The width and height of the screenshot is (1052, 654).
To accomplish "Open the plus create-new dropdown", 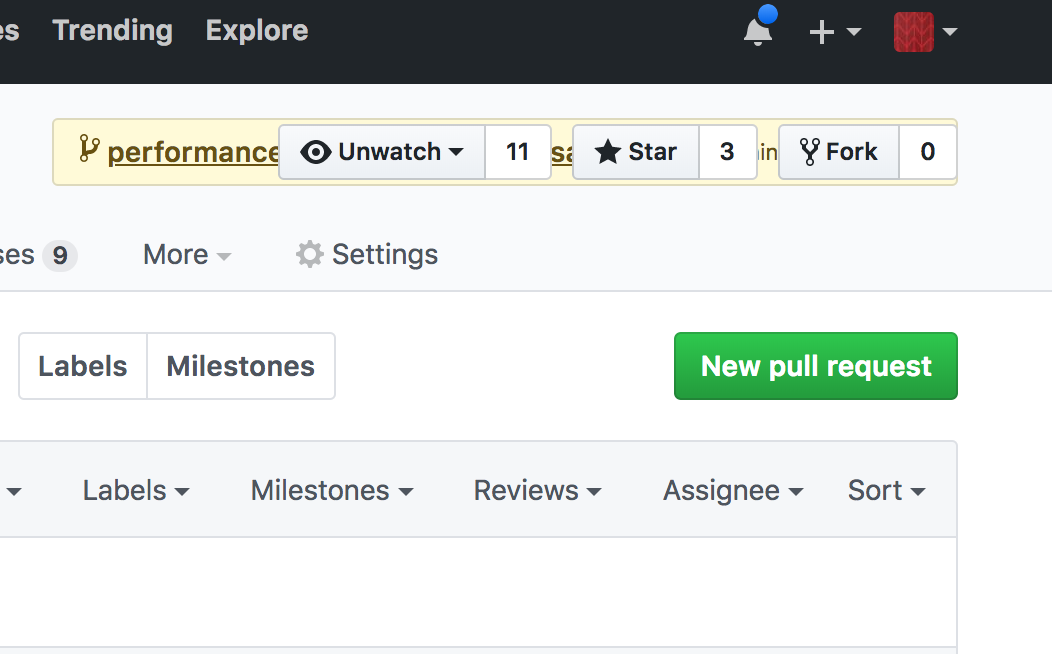I will click(x=835, y=32).
